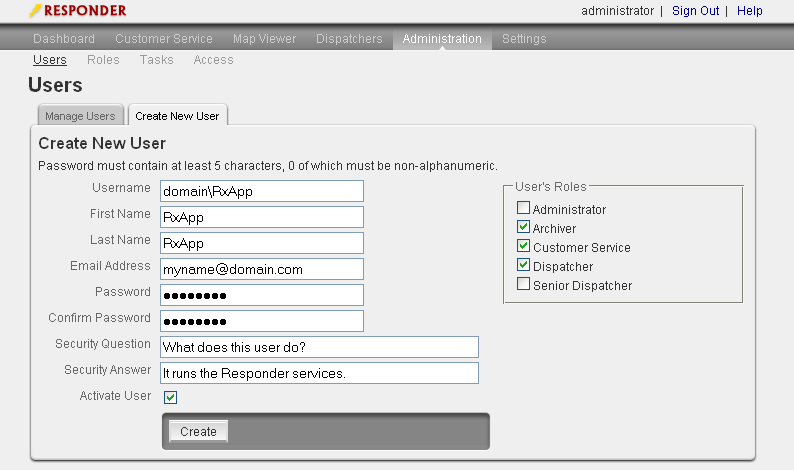The width and height of the screenshot is (794, 470).
Task: Click the Security Question text box
Action: click(x=319, y=347)
